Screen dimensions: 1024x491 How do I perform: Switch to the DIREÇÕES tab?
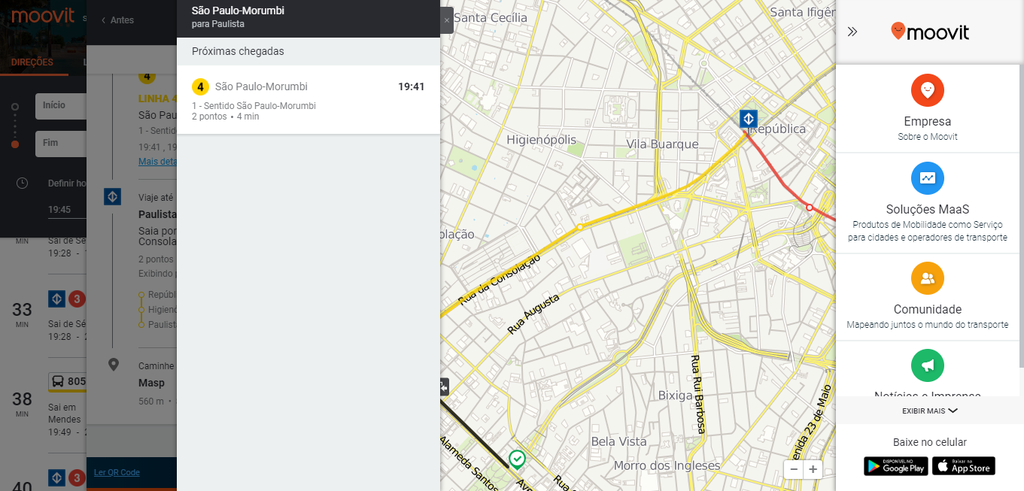[32, 62]
